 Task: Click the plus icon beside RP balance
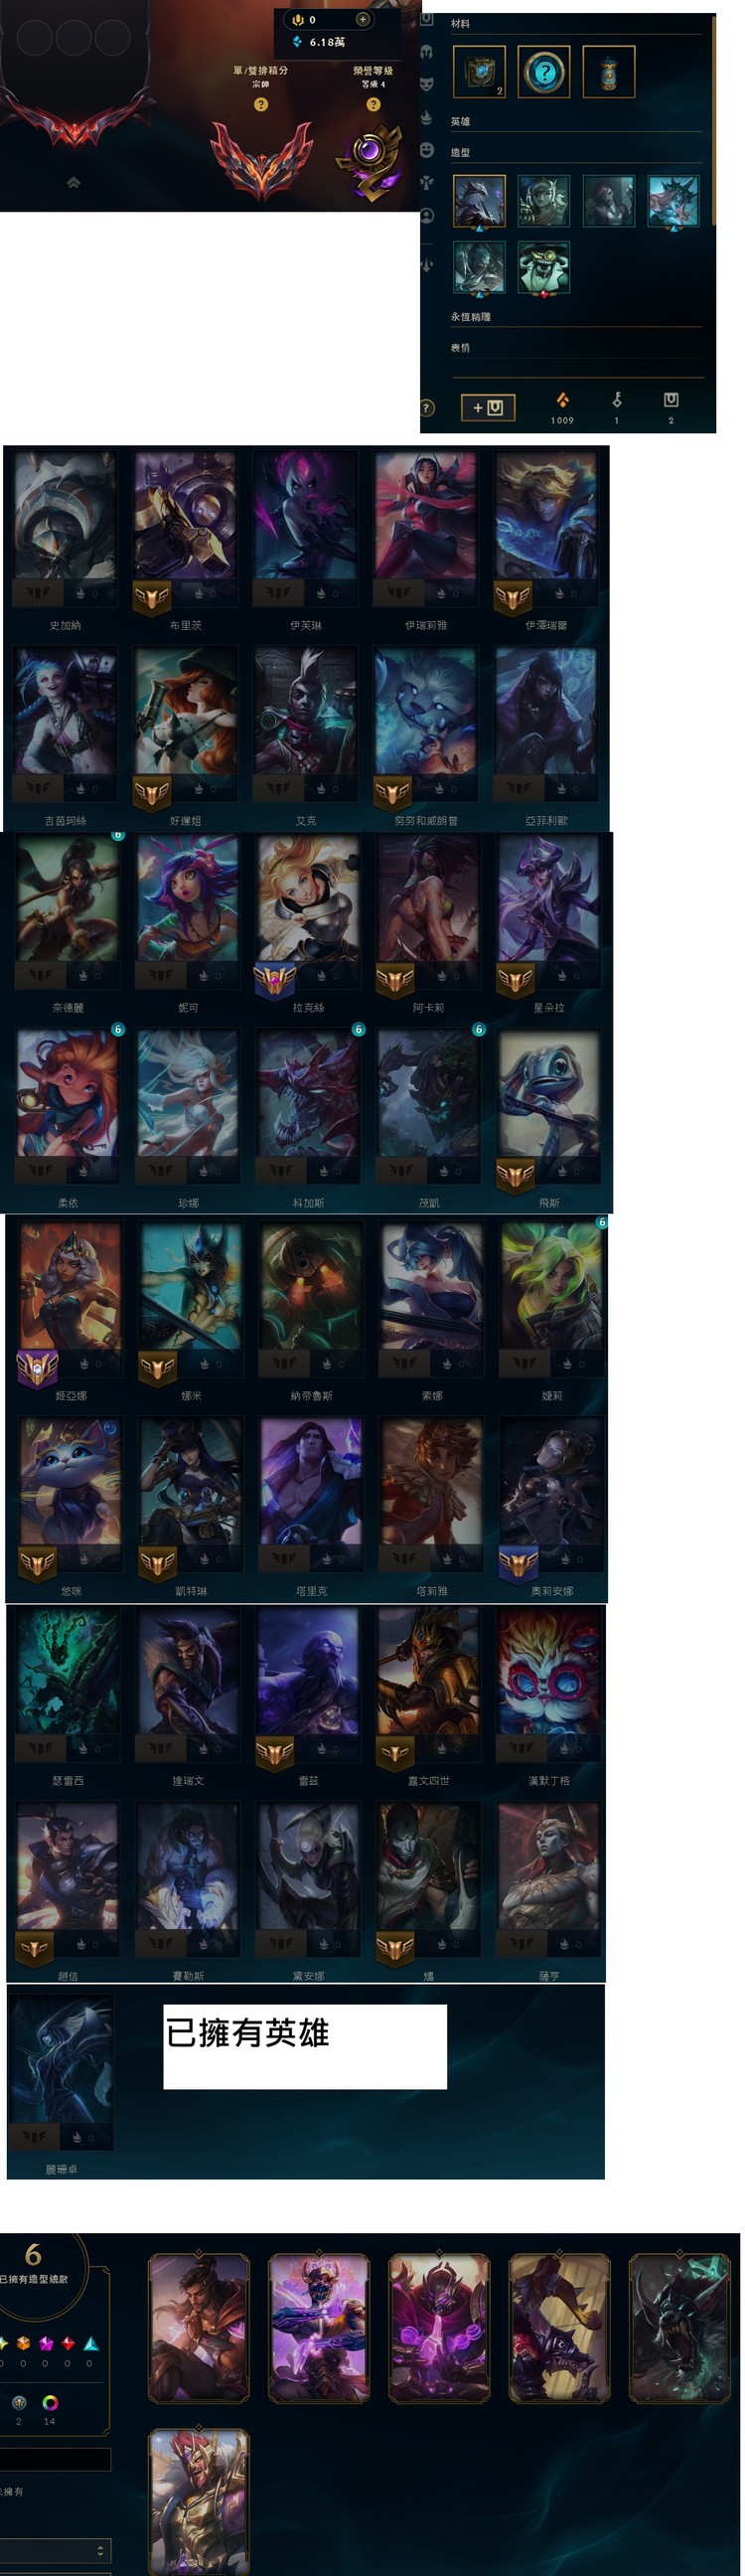pyautogui.click(x=363, y=19)
